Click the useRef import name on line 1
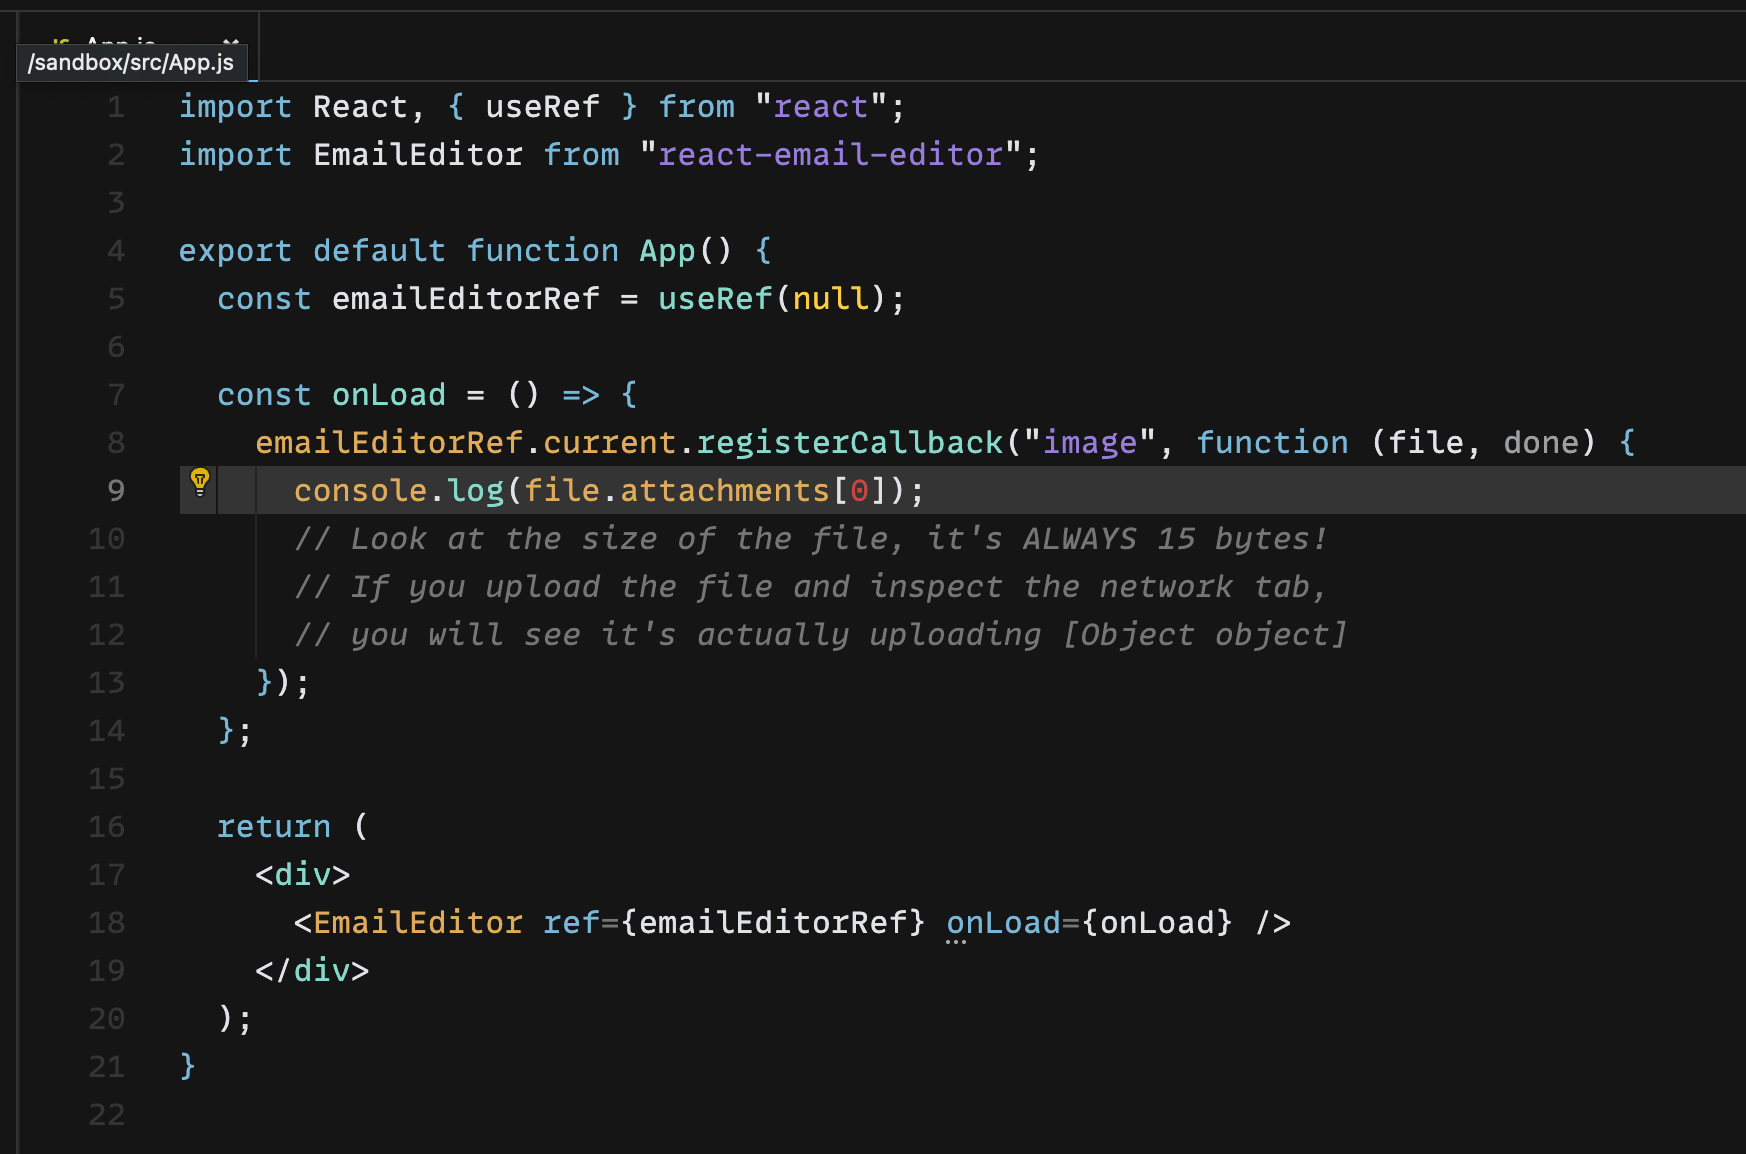This screenshot has width=1746, height=1154. 542,107
